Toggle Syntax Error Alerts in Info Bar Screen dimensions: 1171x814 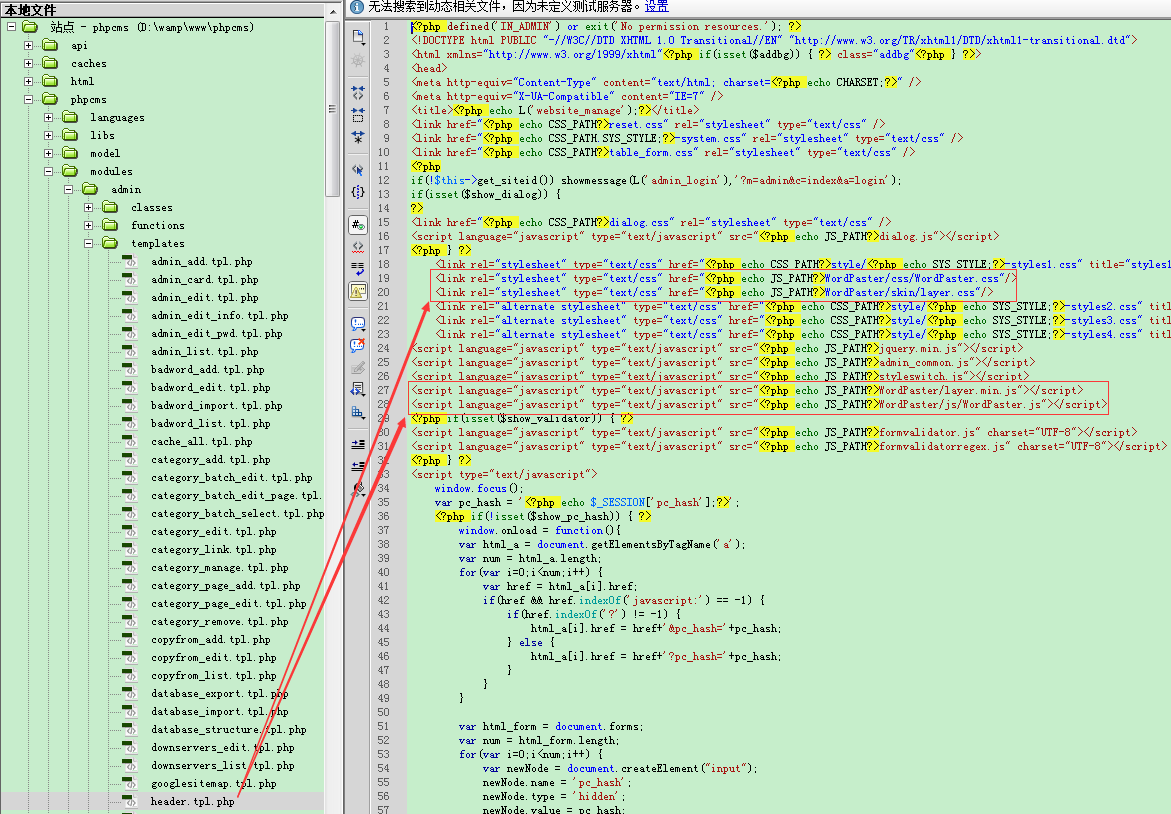click(x=358, y=291)
